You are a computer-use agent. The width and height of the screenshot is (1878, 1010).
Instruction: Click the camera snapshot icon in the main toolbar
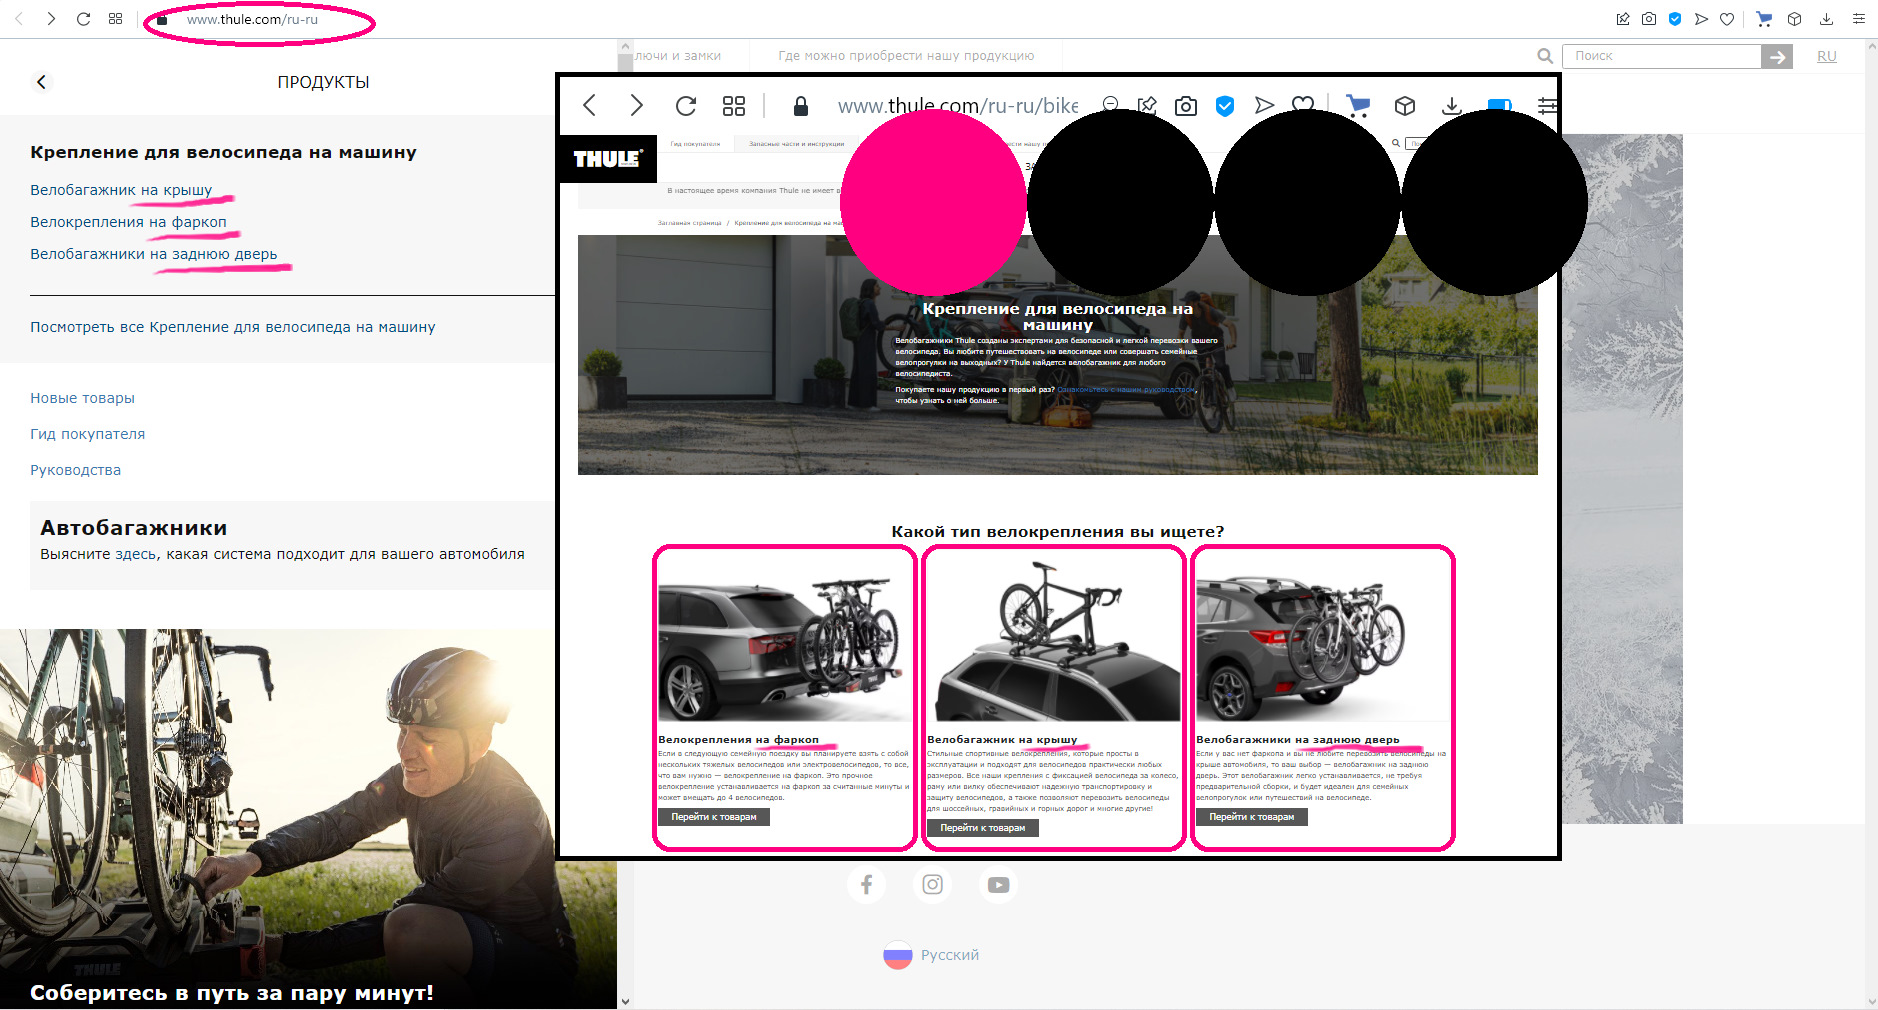point(1649,19)
